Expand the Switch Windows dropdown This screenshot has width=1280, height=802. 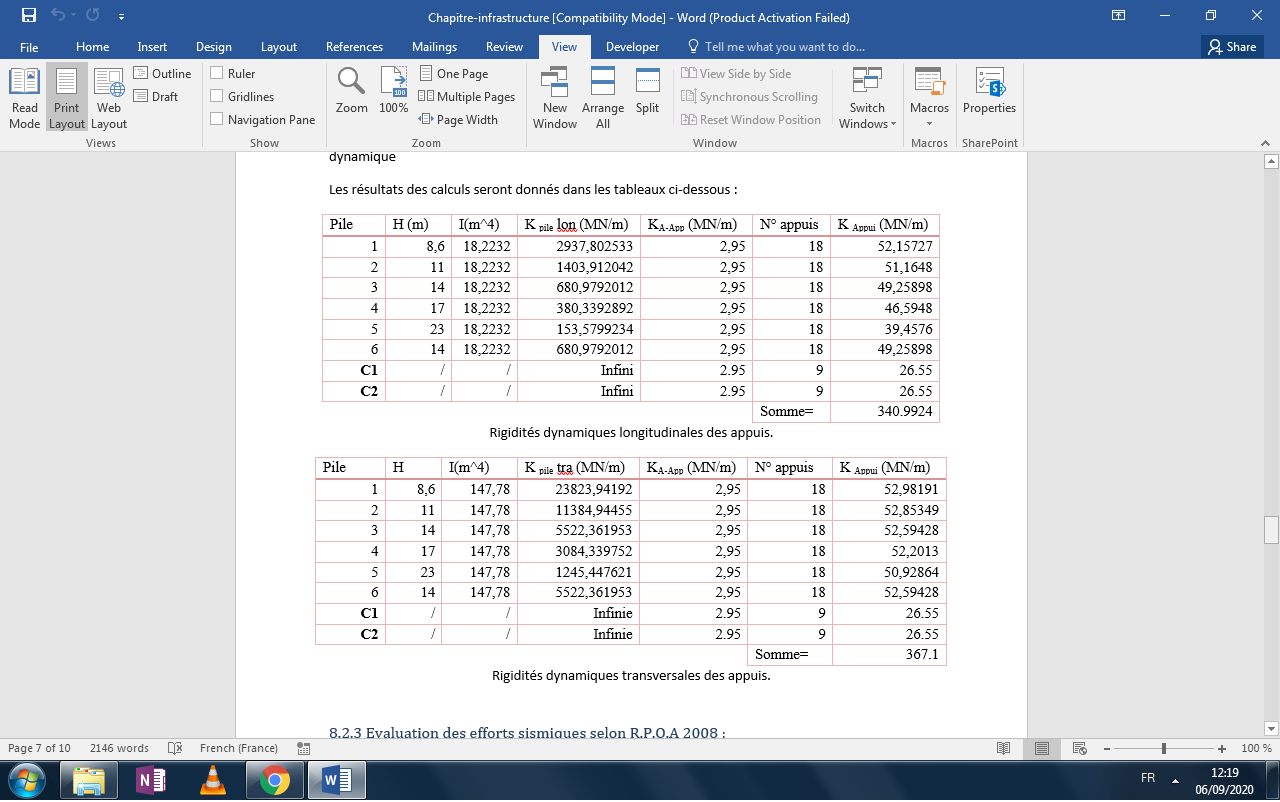(867, 99)
